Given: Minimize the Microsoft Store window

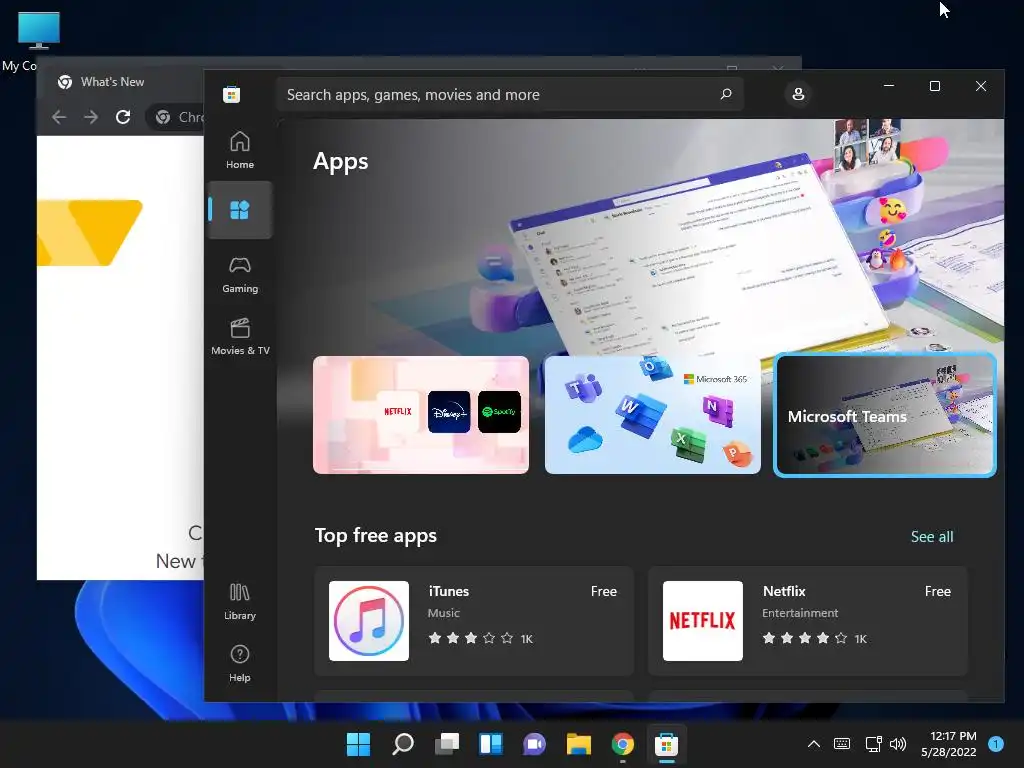Looking at the screenshot, I should click(889, 86).
